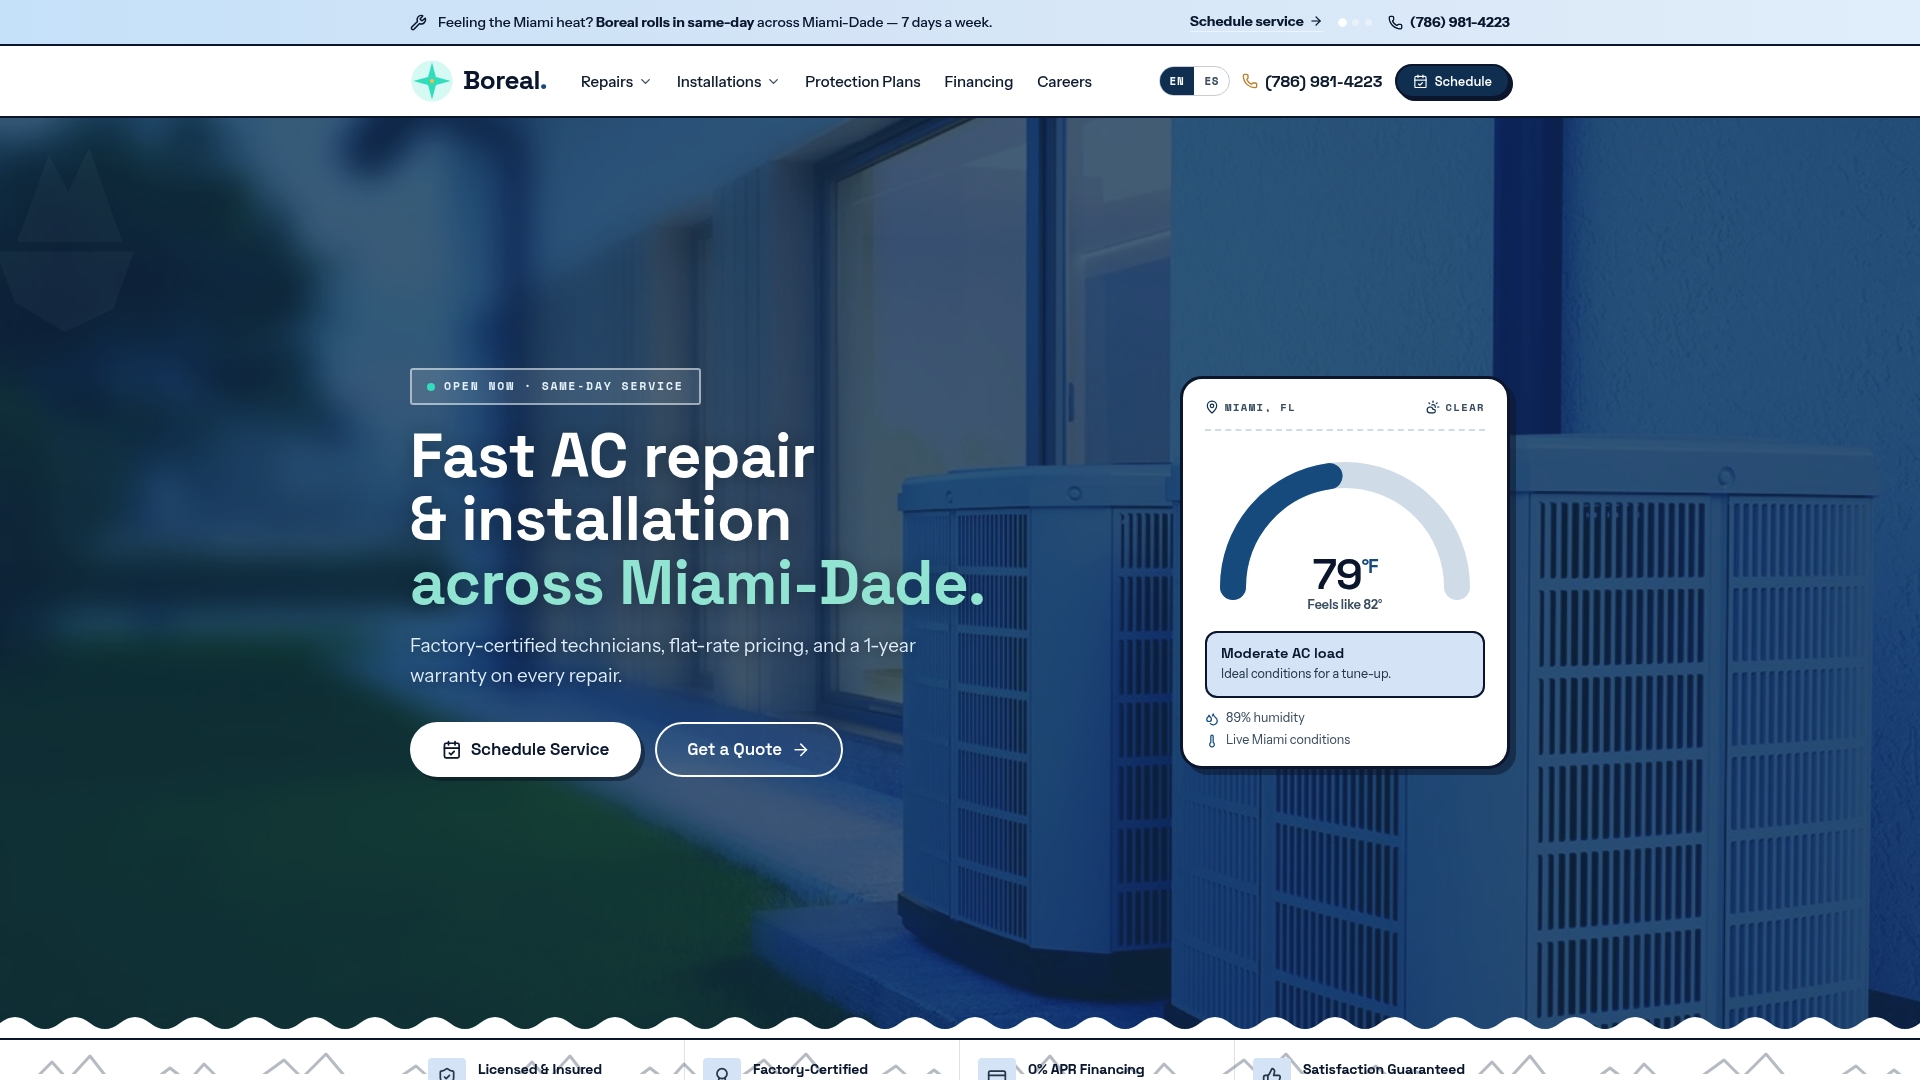Image resolution: width=1920 pixels, height=1080 pixels.
Task: Click the arrow icon on Get a Quote
Action: tap(801, 750)
